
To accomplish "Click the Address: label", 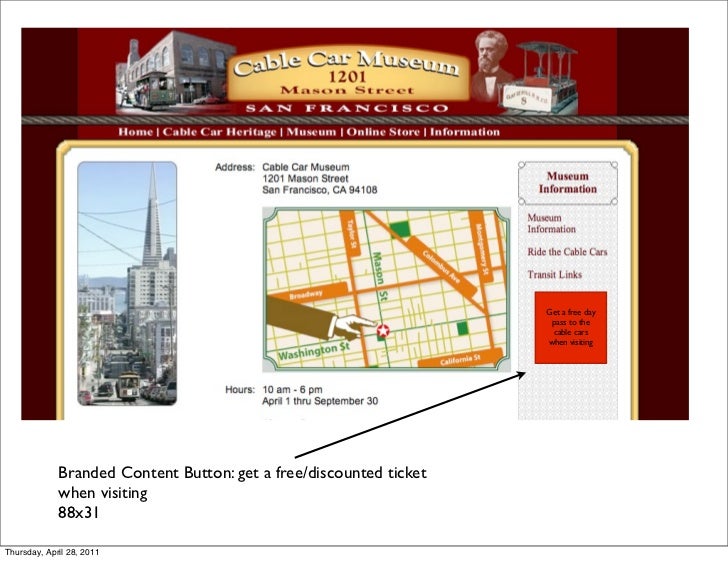I will click(x=235, y=167).
